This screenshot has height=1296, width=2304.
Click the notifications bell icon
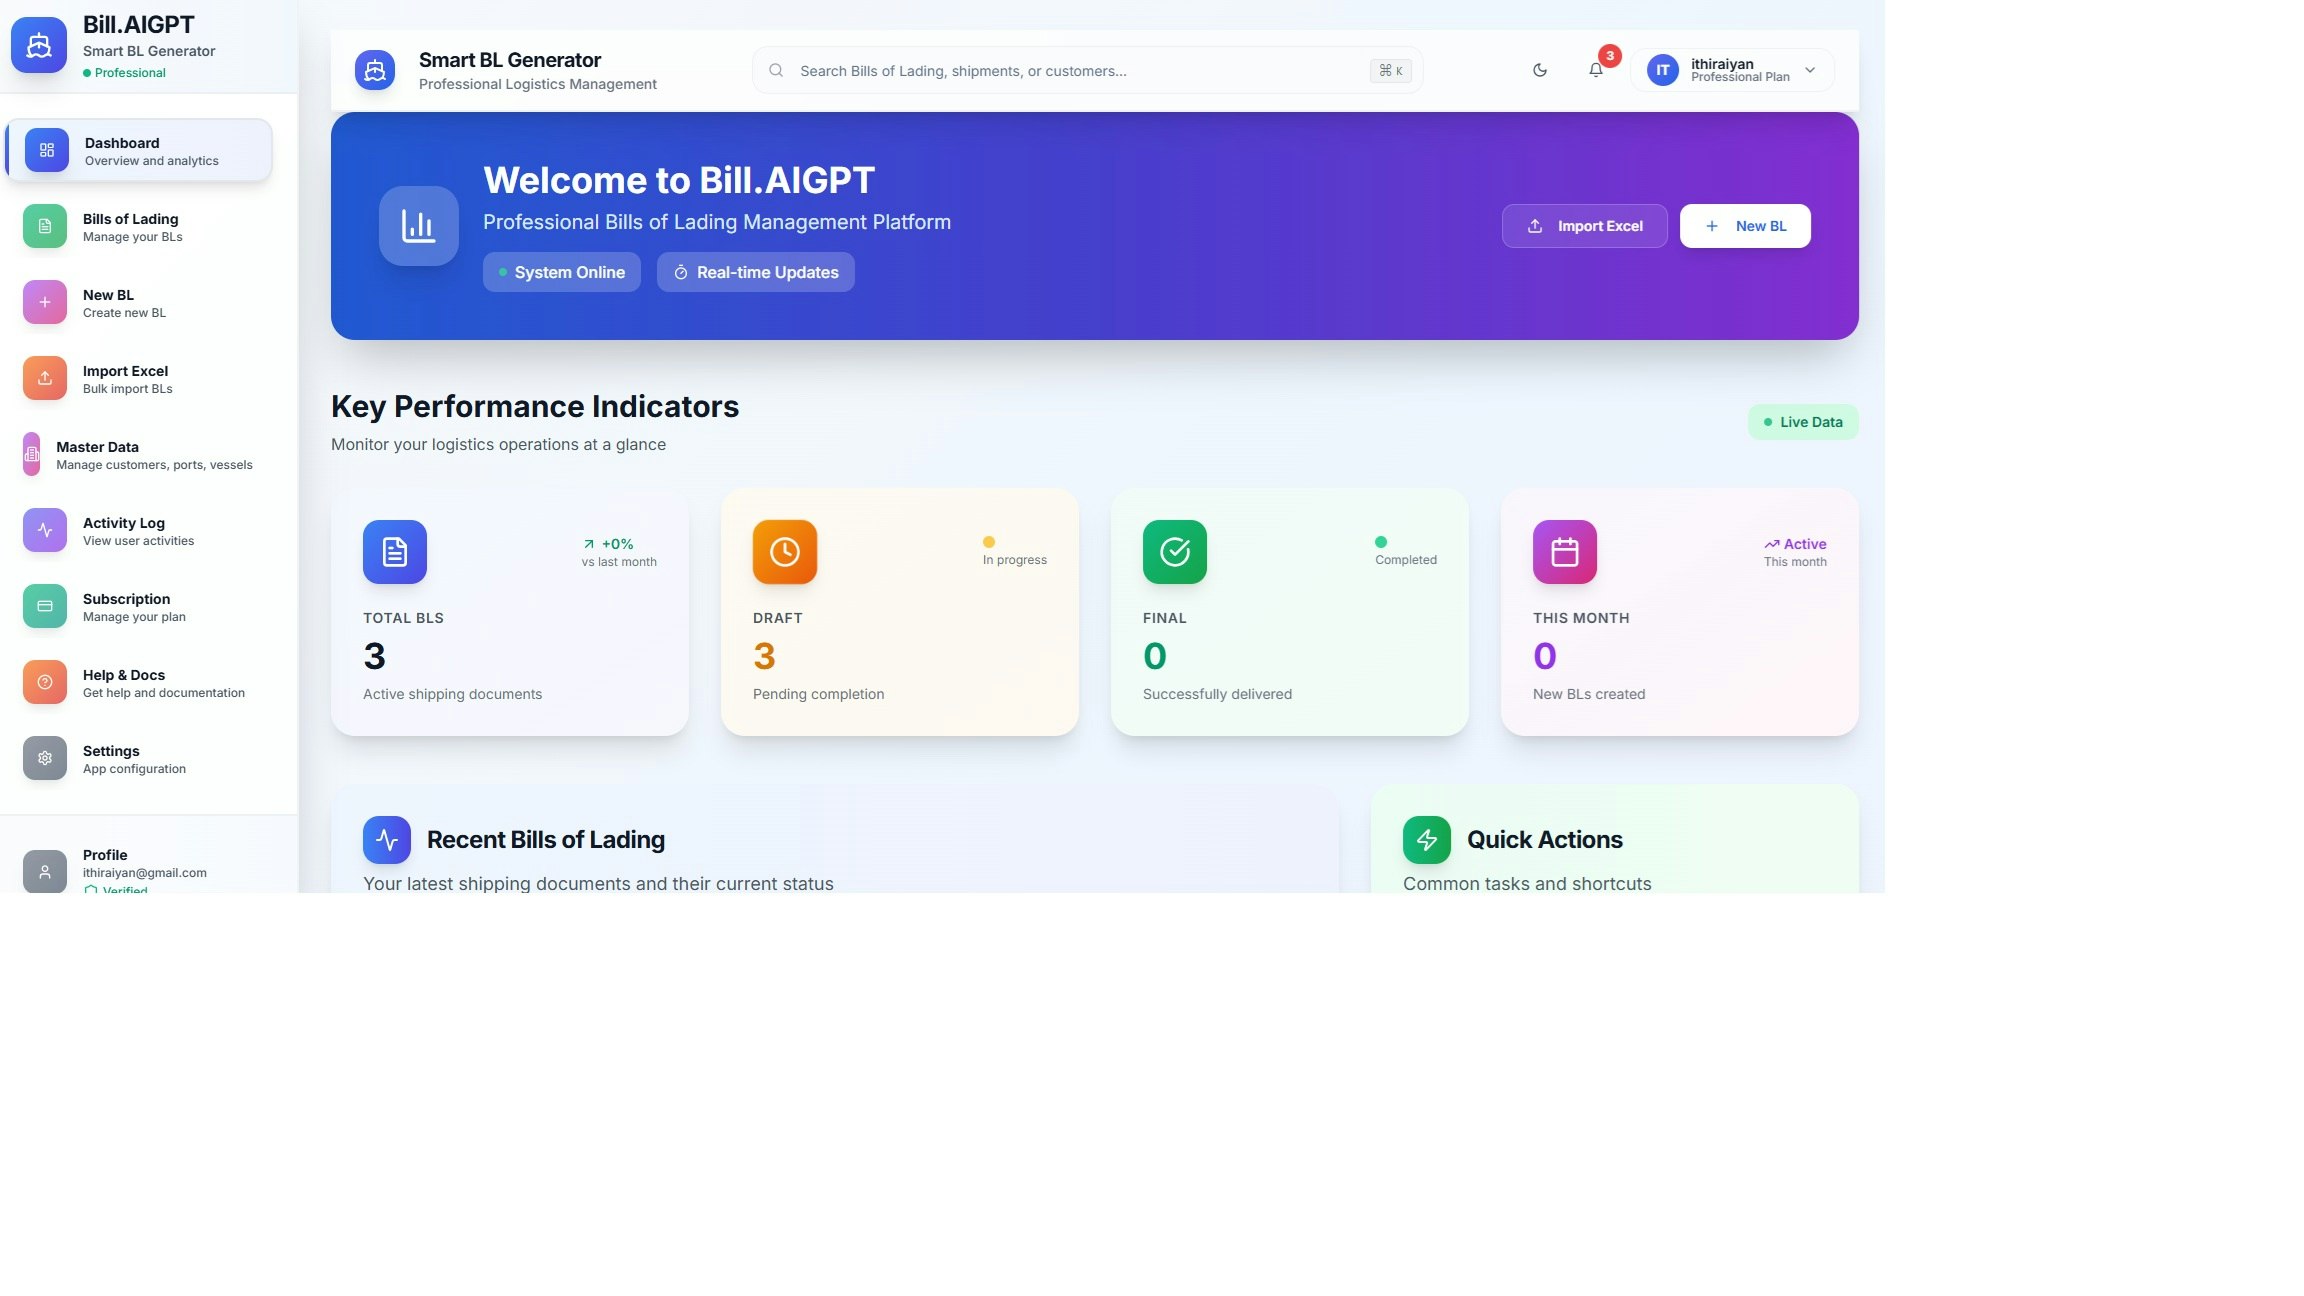pos(1596,70)
